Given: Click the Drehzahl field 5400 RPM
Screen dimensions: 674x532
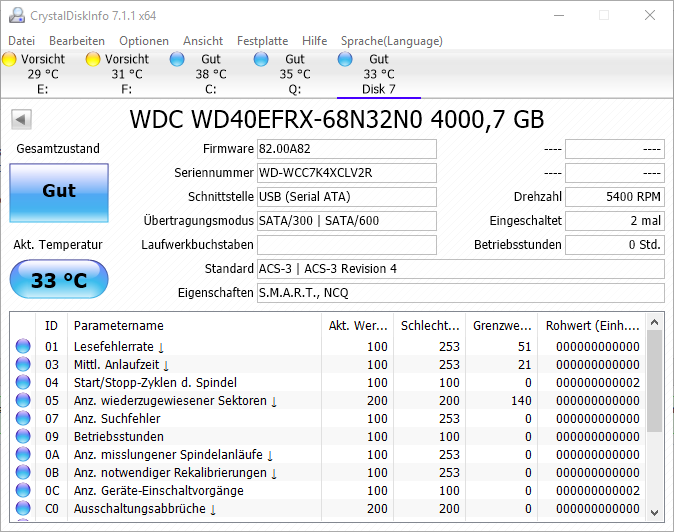Looking at the screenshot, I should coord(615,197).
